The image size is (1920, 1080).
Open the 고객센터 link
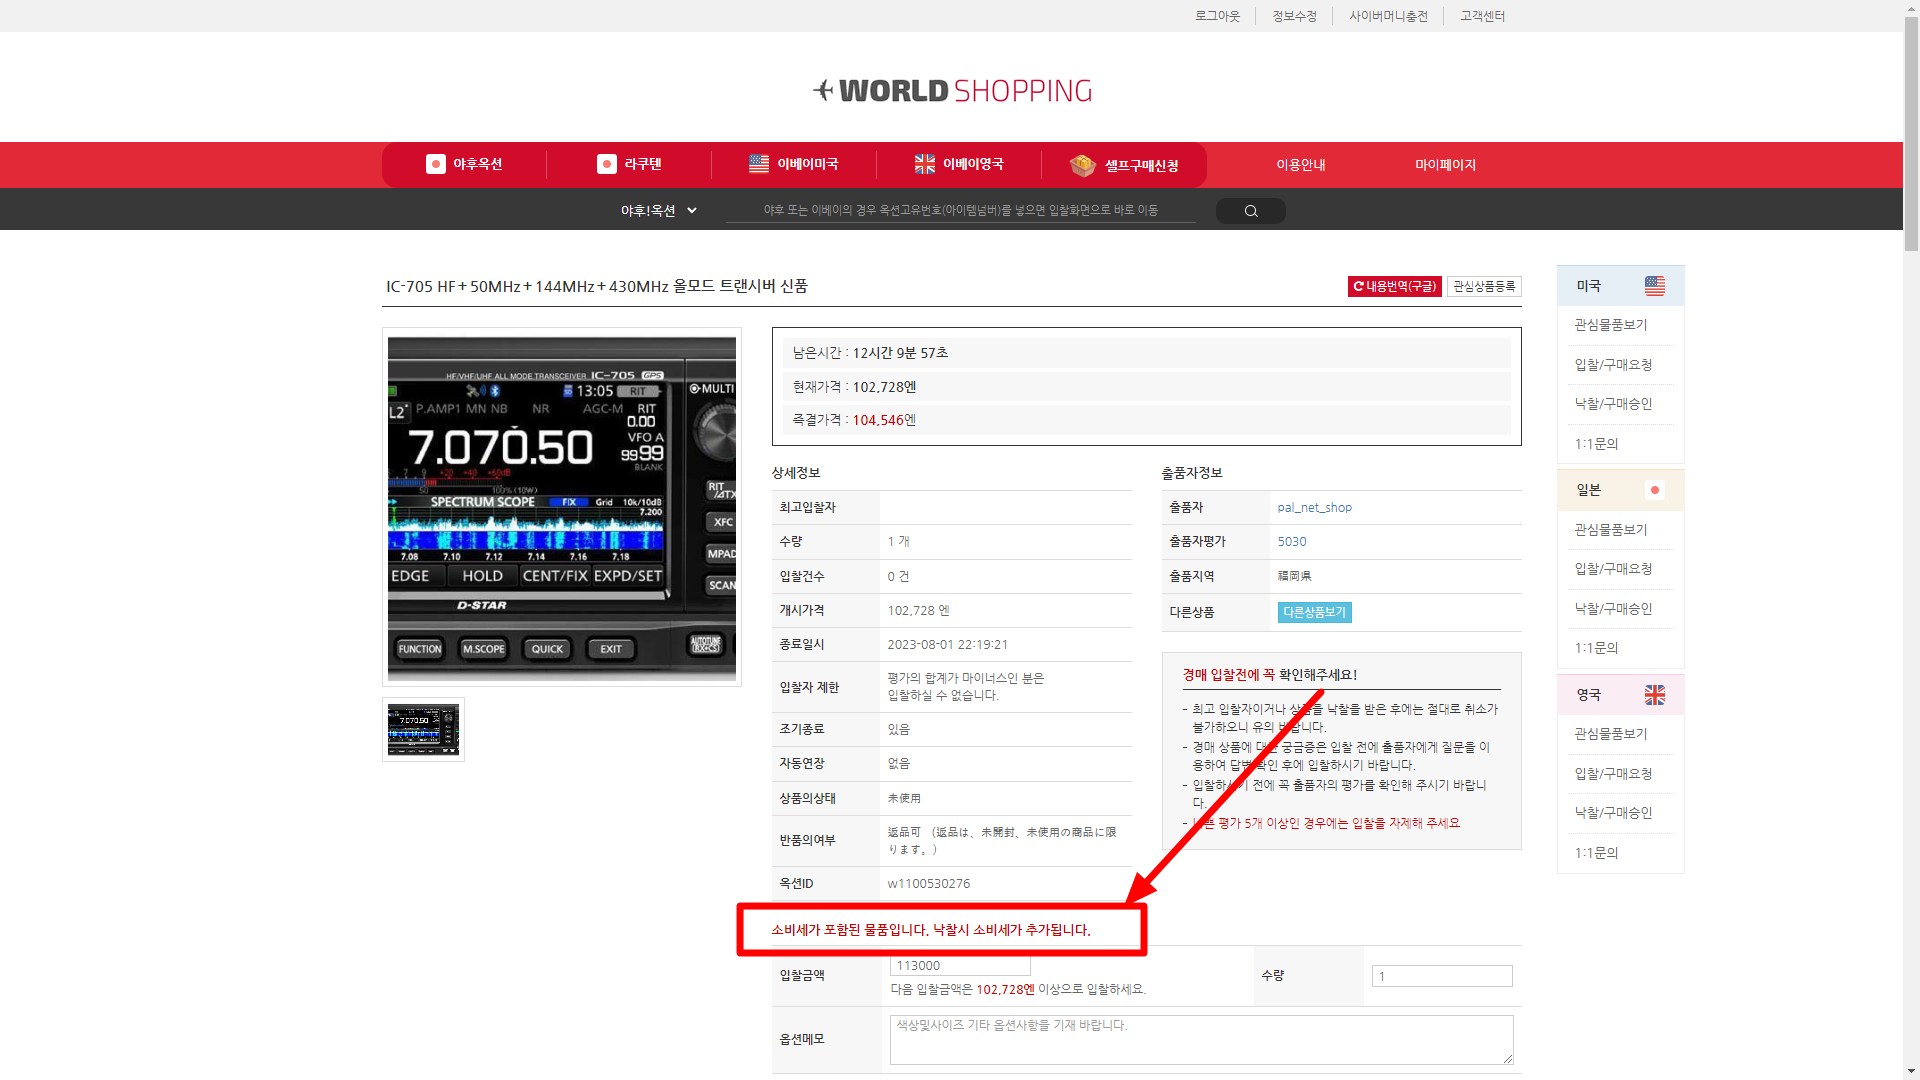pyautogui.click(x=1482, y=16)
